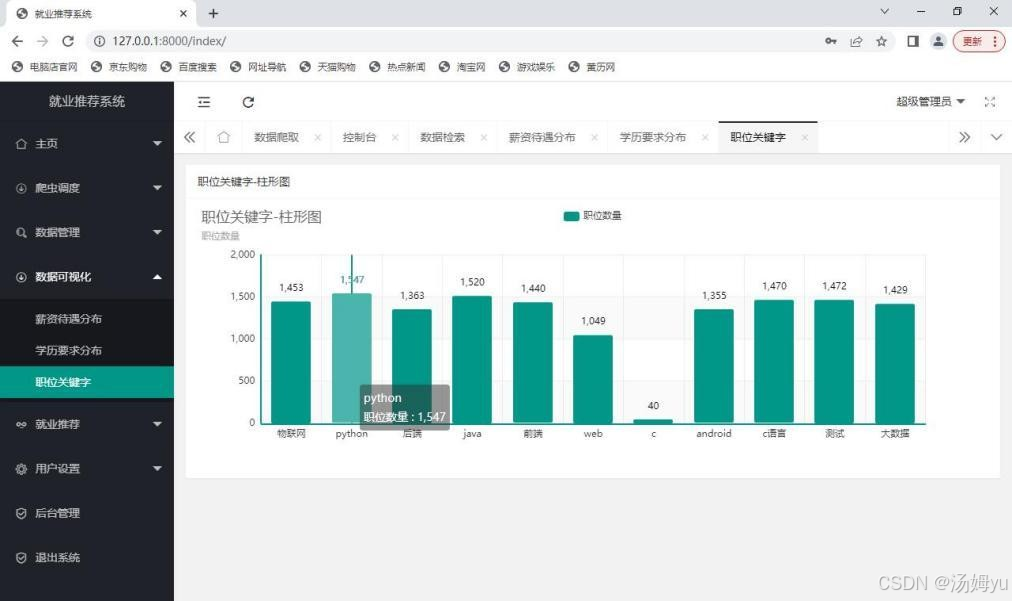The width and height of the screenshot is (1012, 601).
Task: Close the 控制台 tab
Action: pyautogui.click(x=395, y=138)
